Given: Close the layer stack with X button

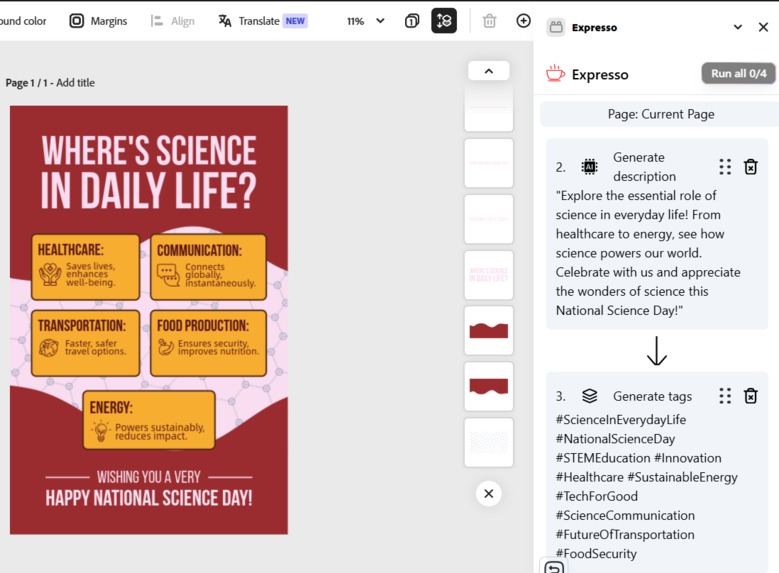Looking at the screenshot, I should (x=489, y=493).
